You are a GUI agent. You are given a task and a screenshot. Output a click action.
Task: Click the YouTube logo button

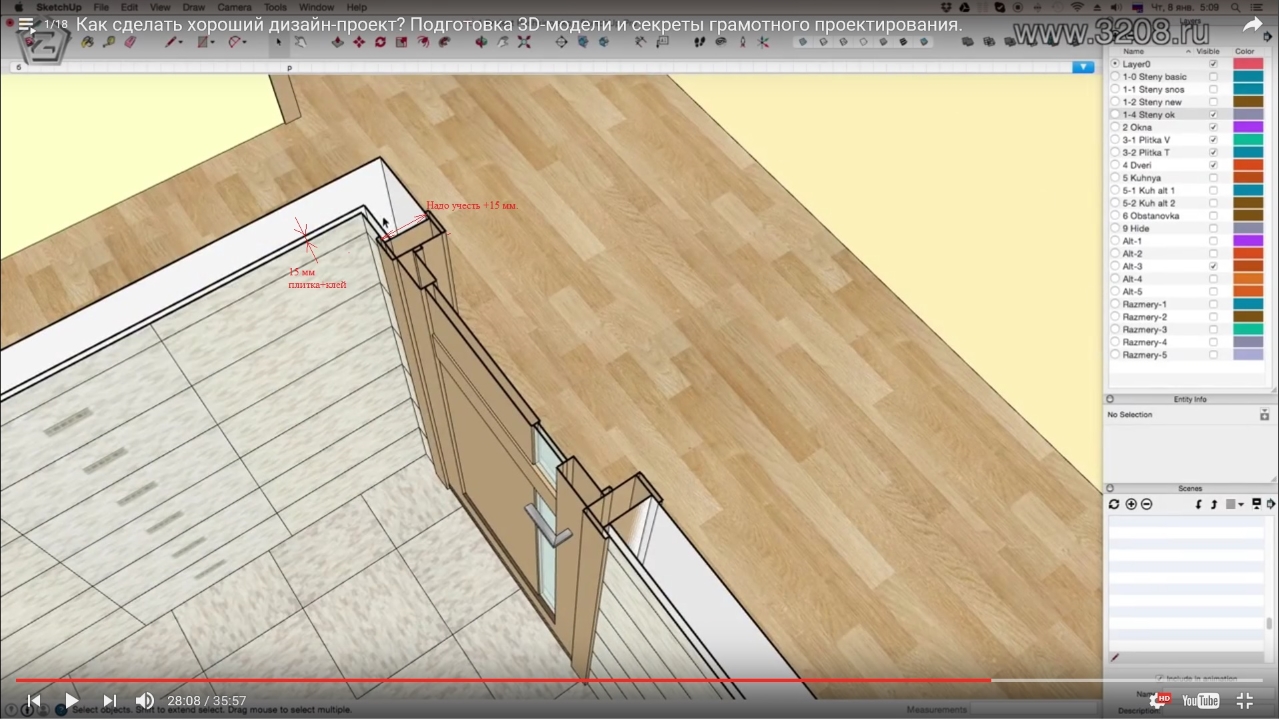coord(1200,701)
